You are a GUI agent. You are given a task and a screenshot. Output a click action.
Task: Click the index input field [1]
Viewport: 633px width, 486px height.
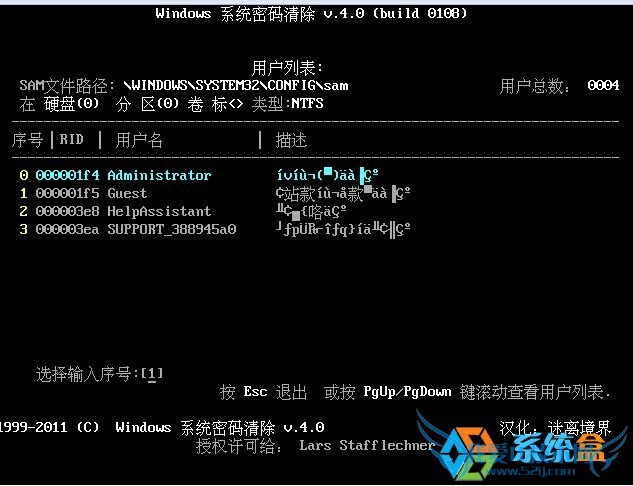tap(152, 374)
